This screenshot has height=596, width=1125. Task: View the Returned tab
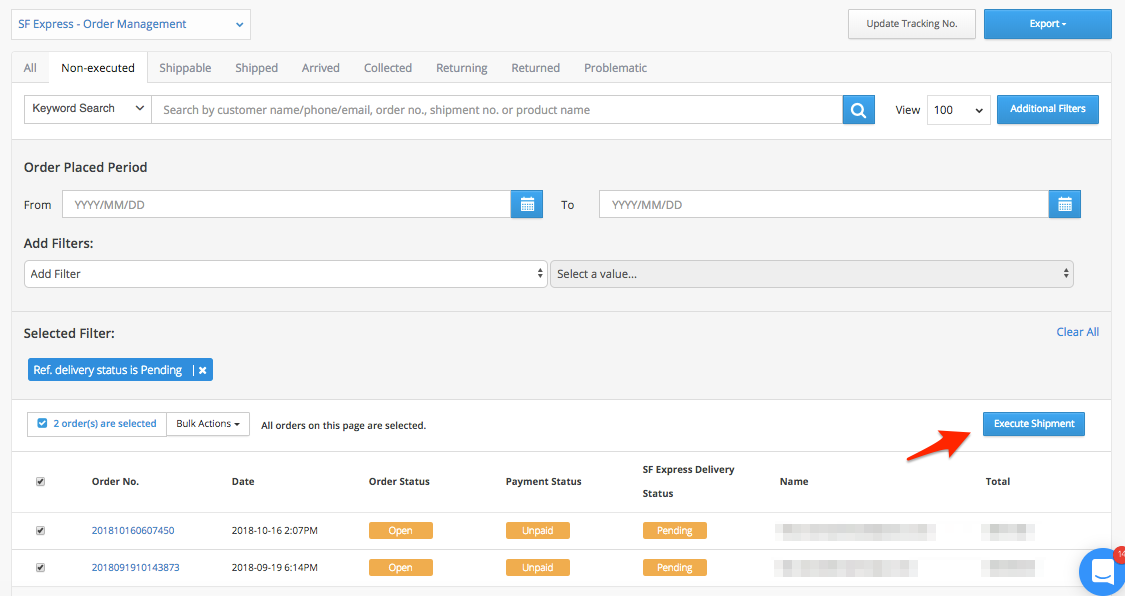[x=535, y=68]
